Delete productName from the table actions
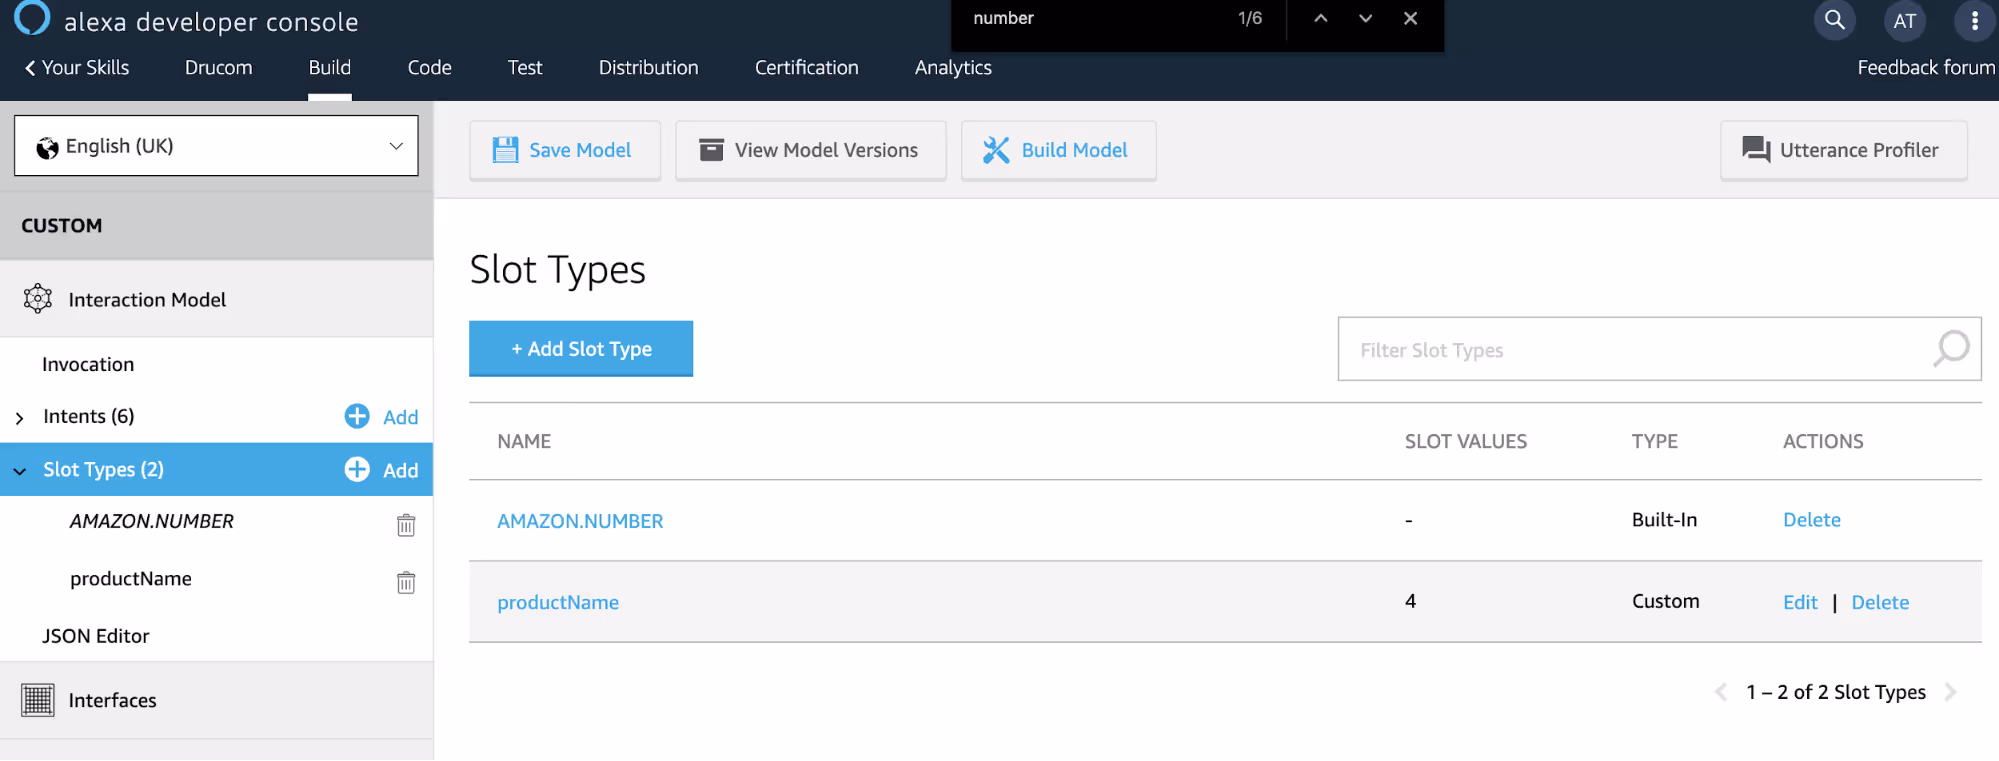 1880,603
